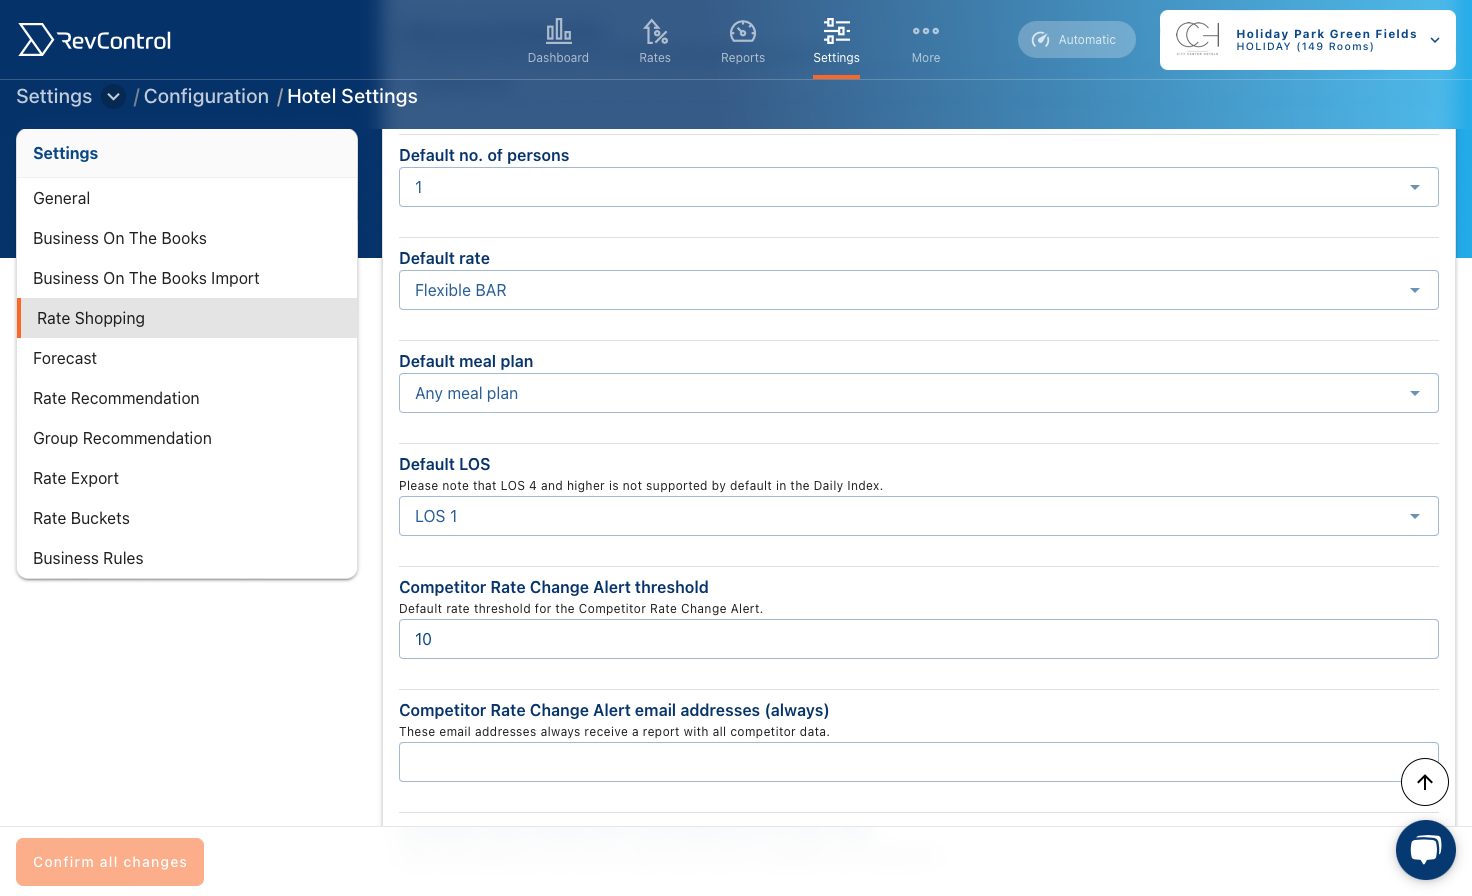Select Forecast in sidebar
This screenshot has height=896, width=1472.
click(187, 358)
